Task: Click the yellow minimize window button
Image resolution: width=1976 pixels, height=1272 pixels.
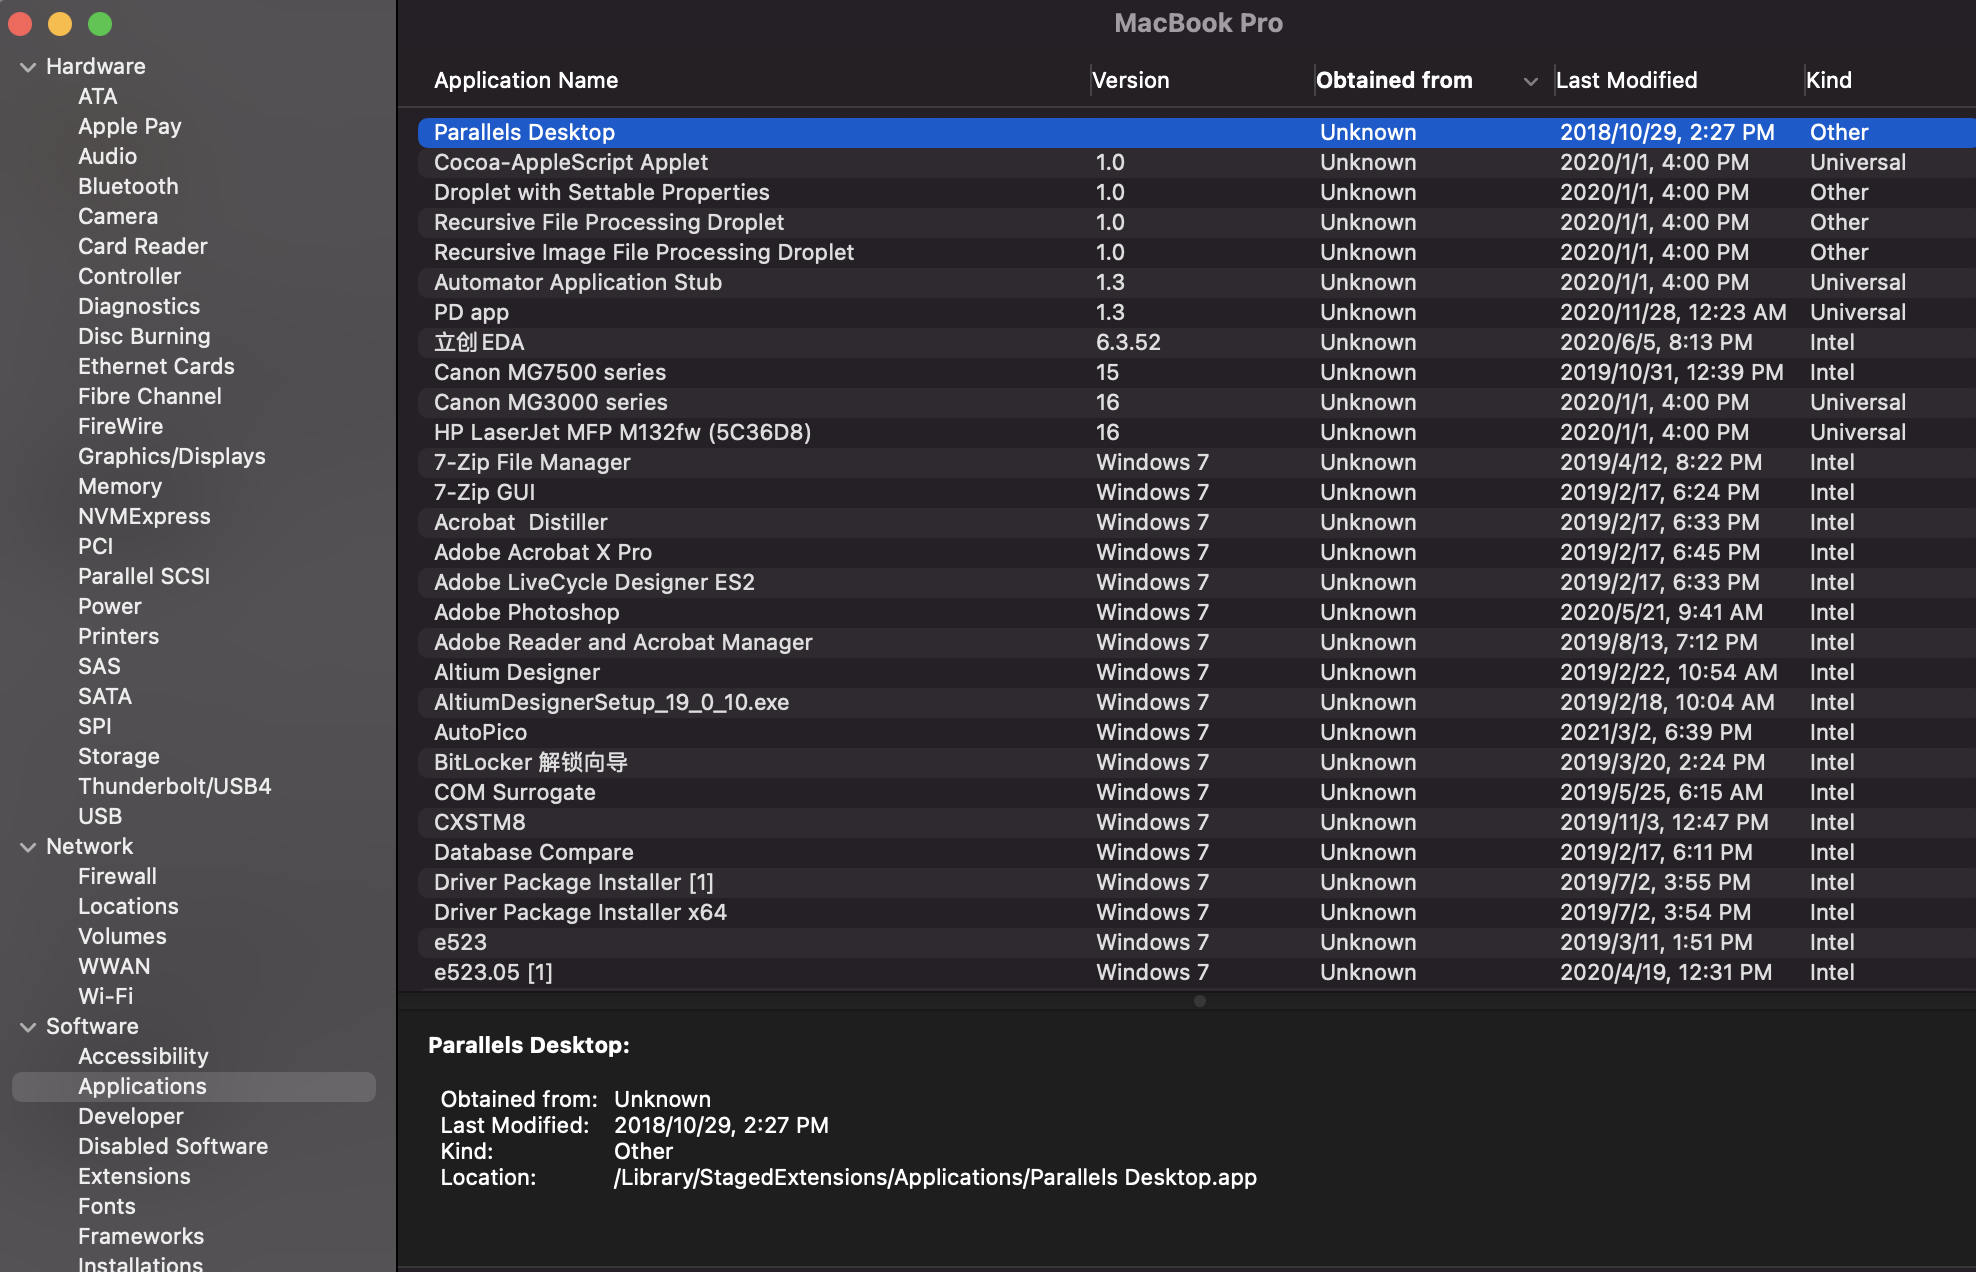Action: click(x=60, y=24)
